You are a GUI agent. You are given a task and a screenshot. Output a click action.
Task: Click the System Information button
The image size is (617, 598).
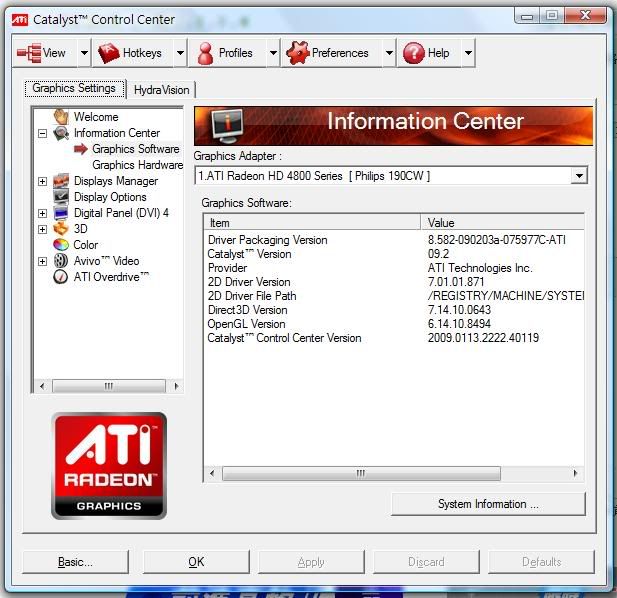[488, 504]
